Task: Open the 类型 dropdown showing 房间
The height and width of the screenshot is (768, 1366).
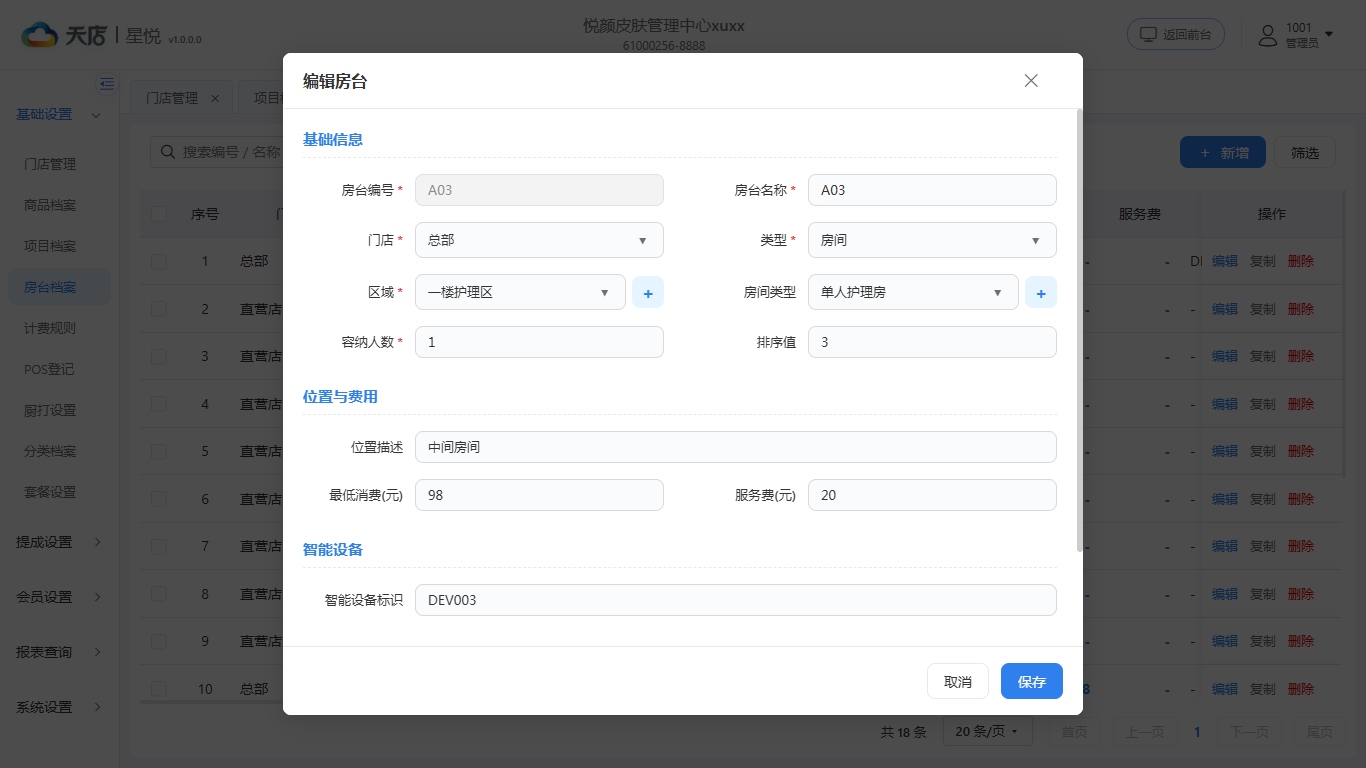Action: (932, 240)
